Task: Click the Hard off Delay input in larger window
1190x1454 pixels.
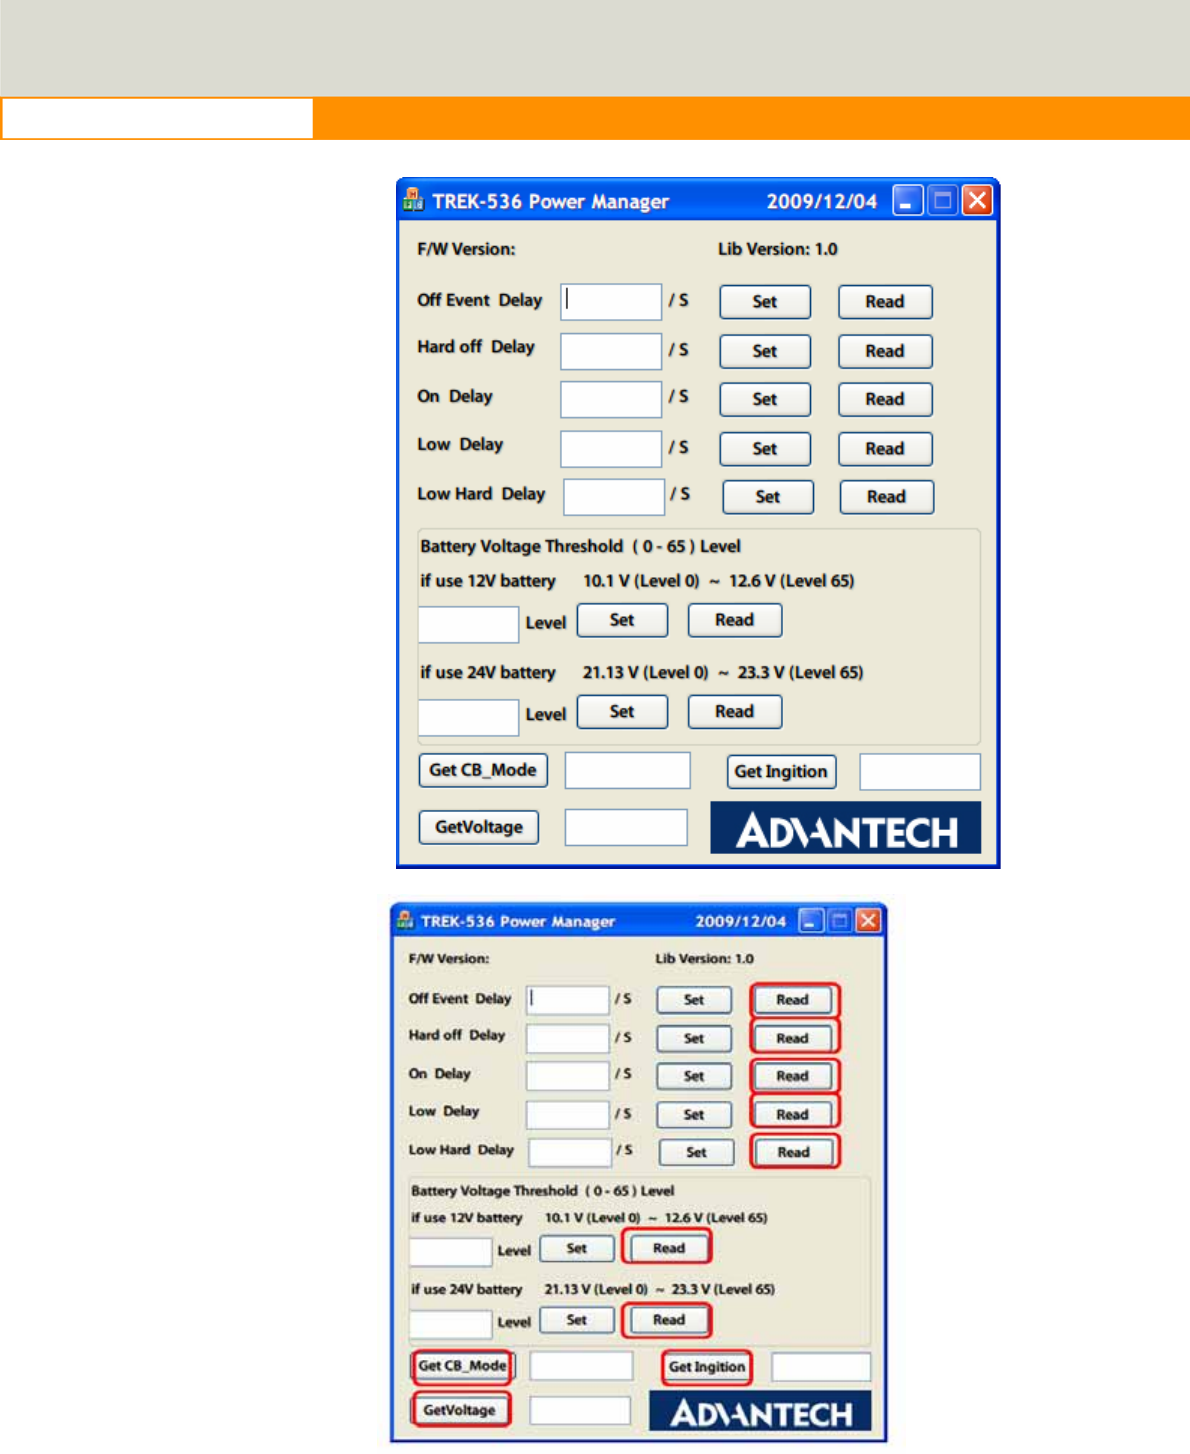Action: (x=611, y=351)
